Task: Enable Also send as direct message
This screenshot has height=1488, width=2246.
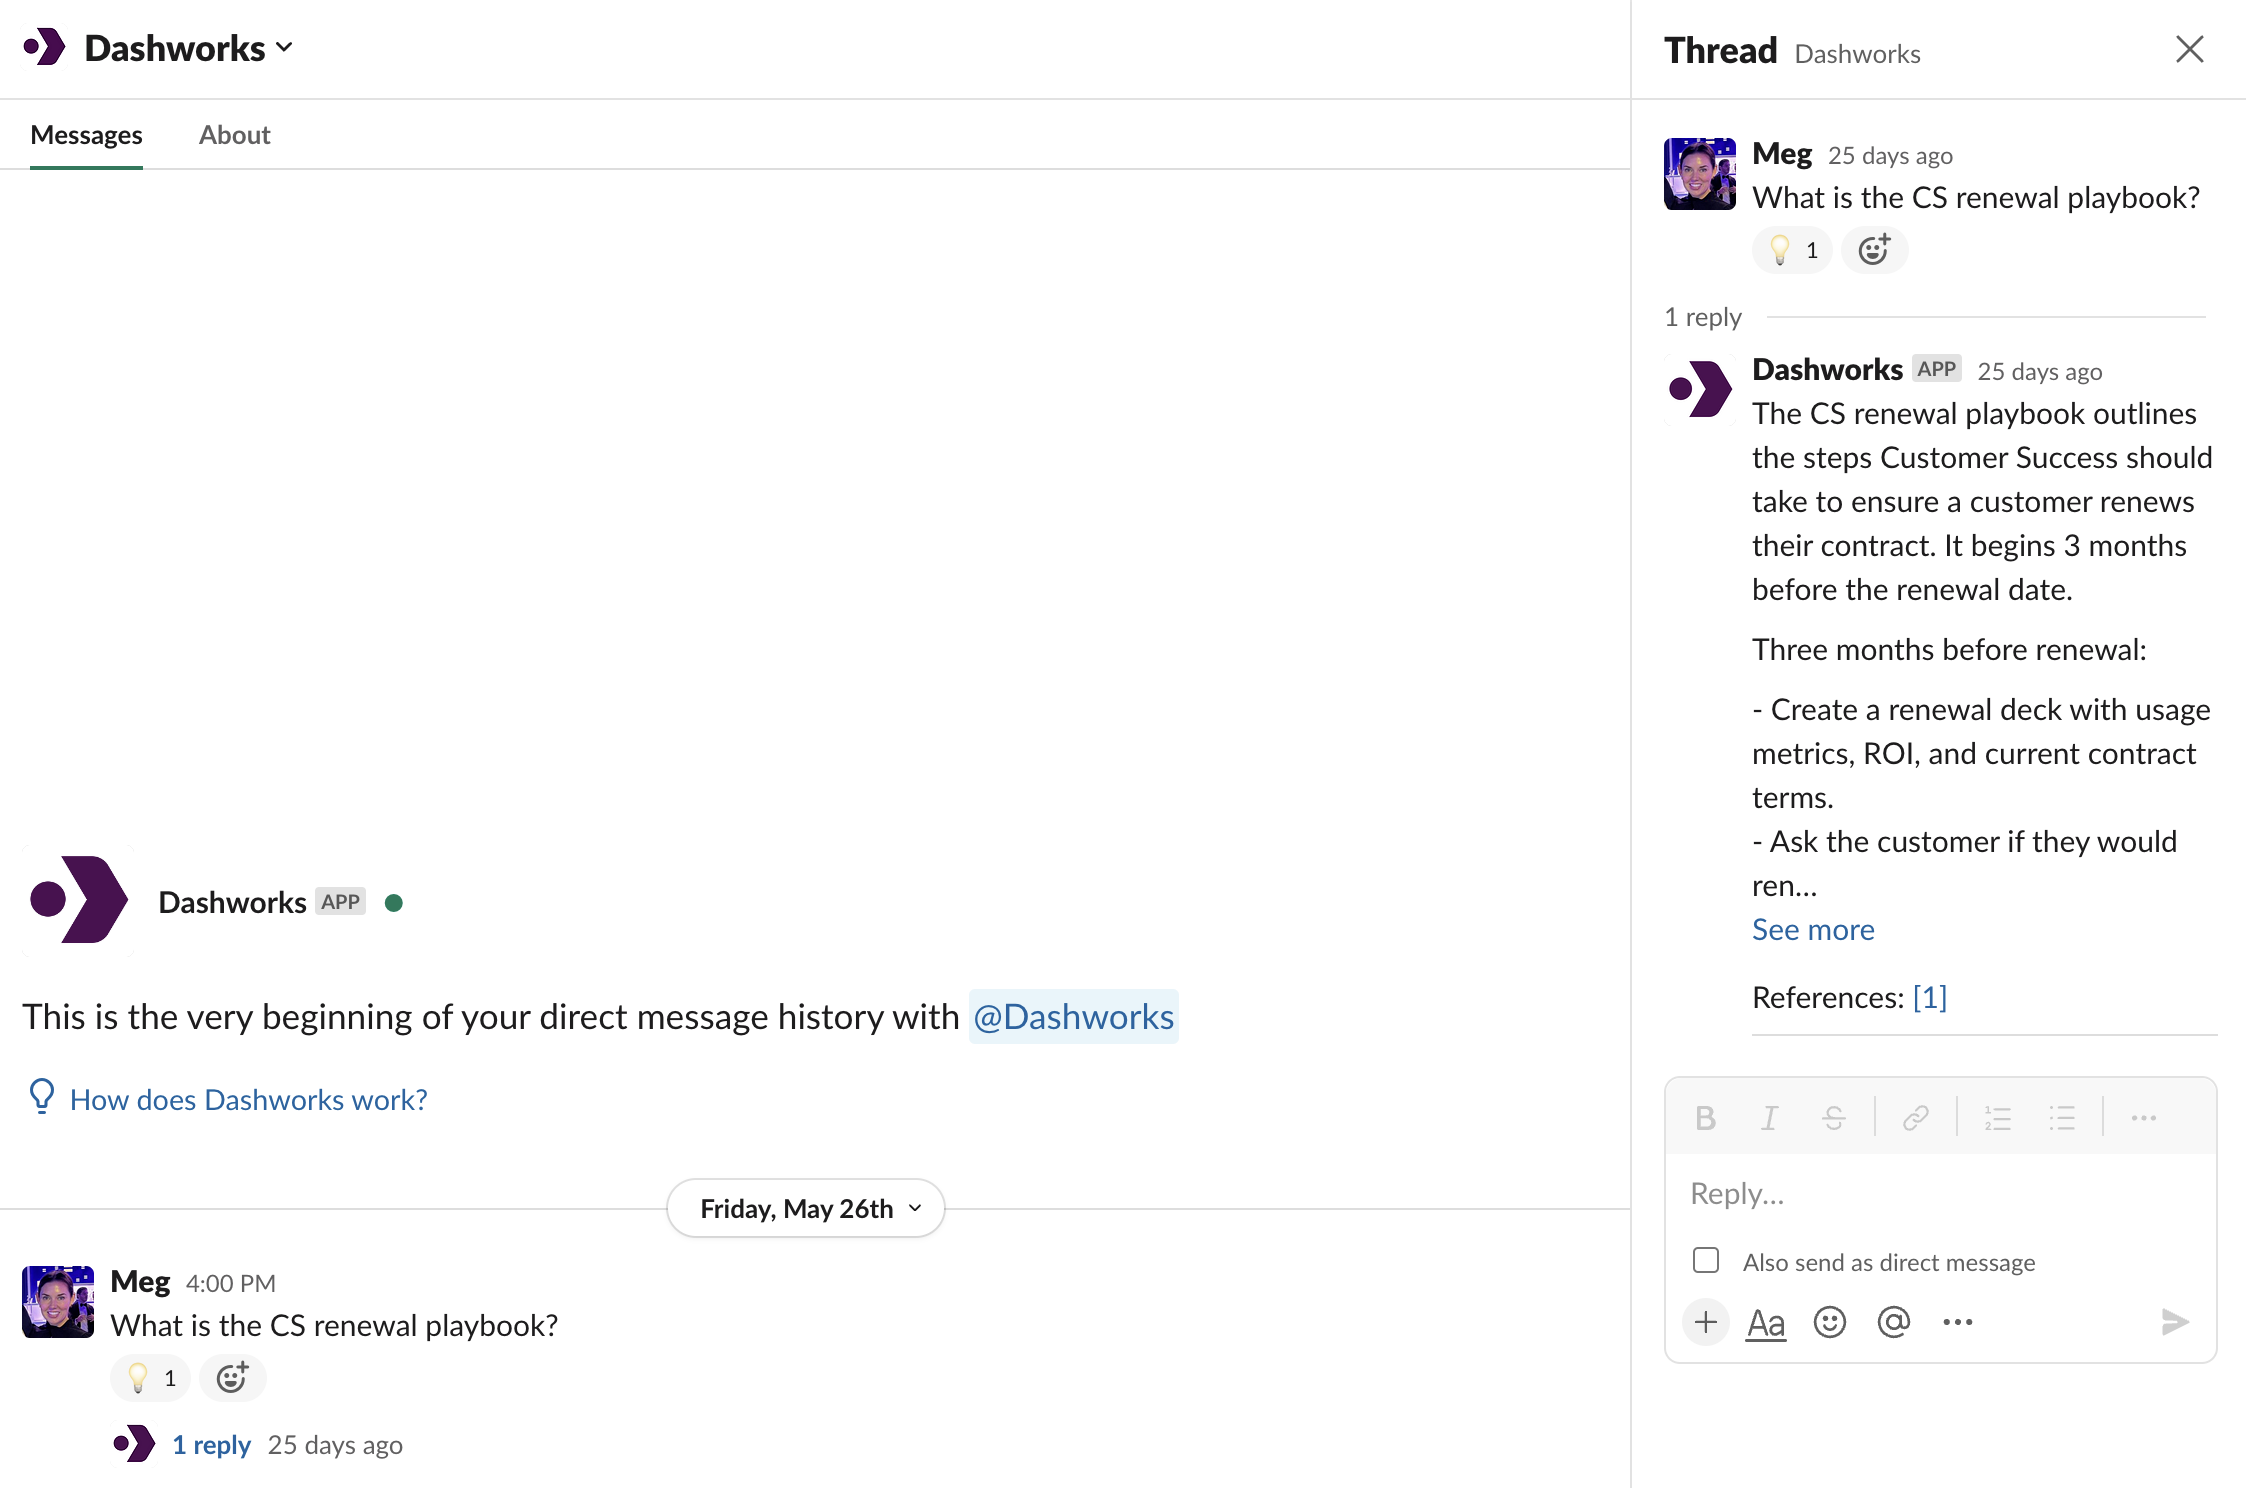Action: tap(1706, 1260)
